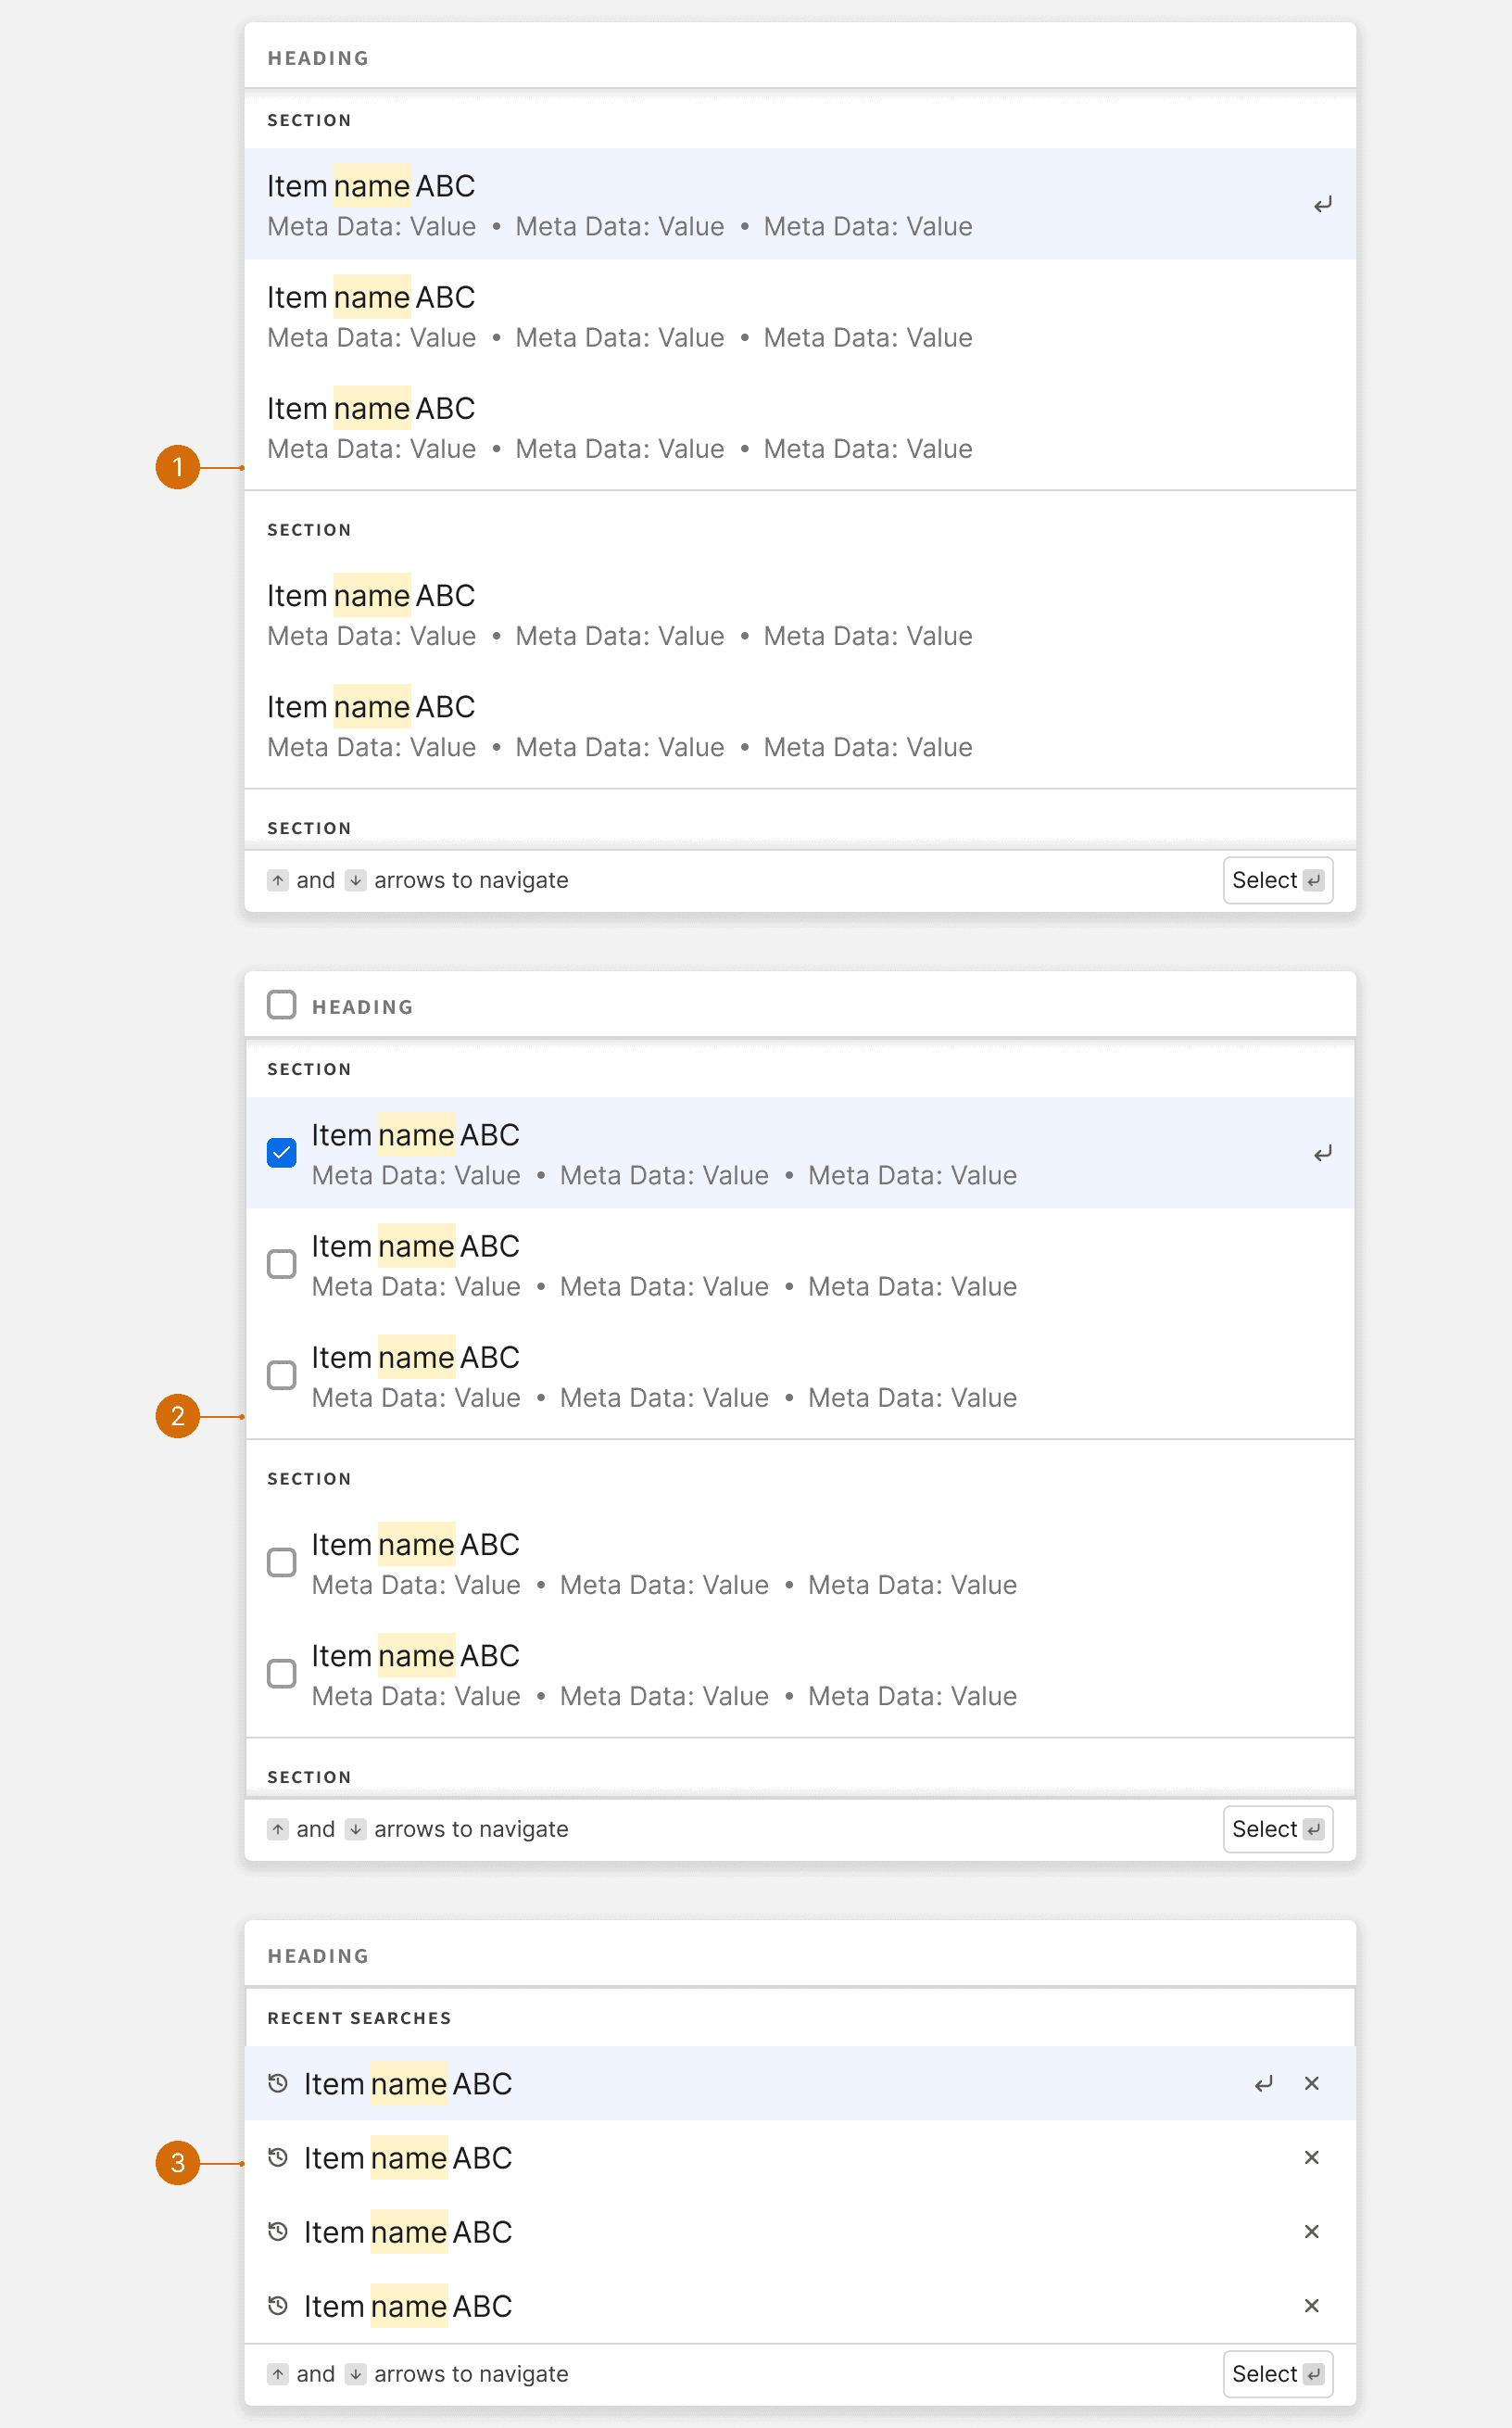Click enter icon on first highlighted item

1322,205
